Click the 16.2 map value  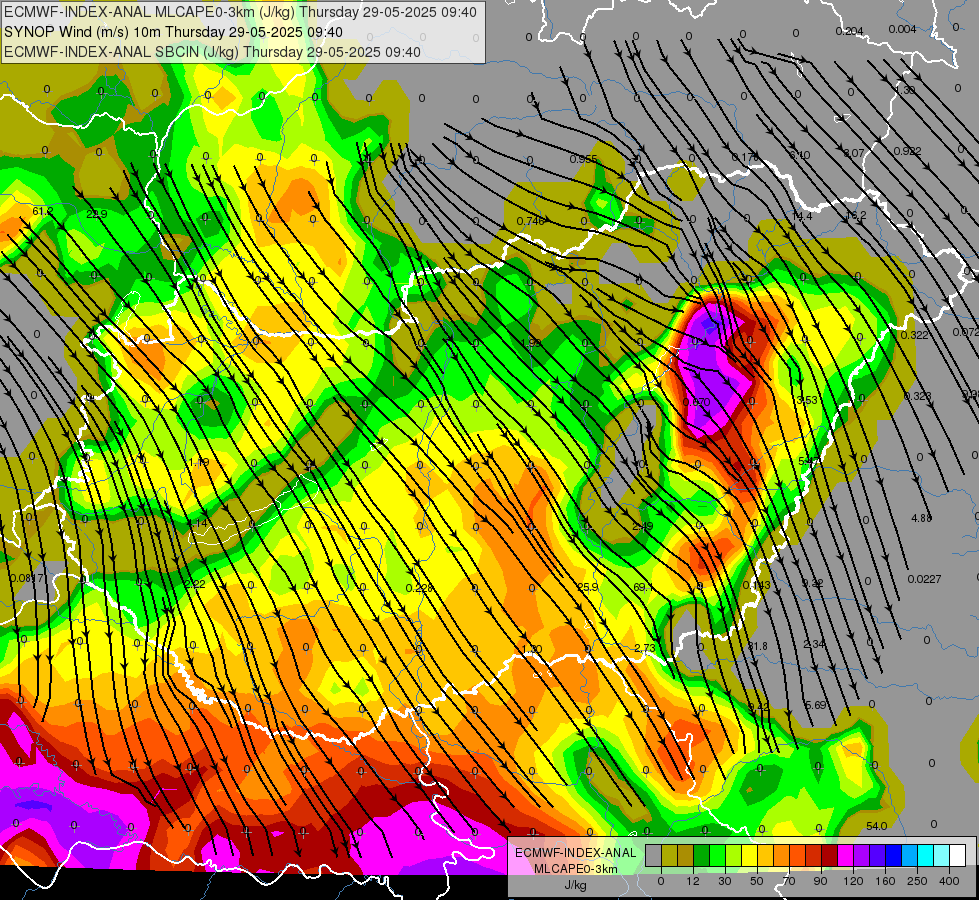click(x=856, y=215)
